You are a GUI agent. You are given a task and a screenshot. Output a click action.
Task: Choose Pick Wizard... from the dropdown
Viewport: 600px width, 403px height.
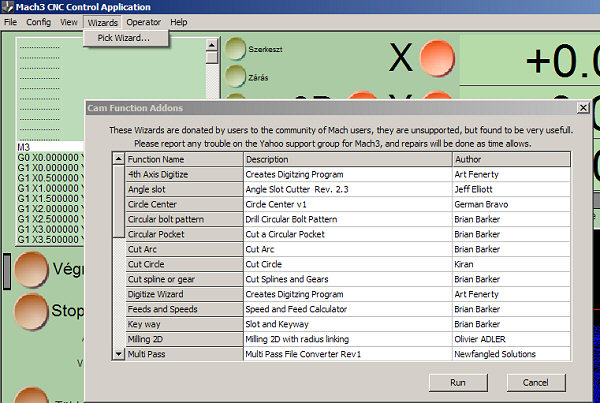[x=126, y=38]
